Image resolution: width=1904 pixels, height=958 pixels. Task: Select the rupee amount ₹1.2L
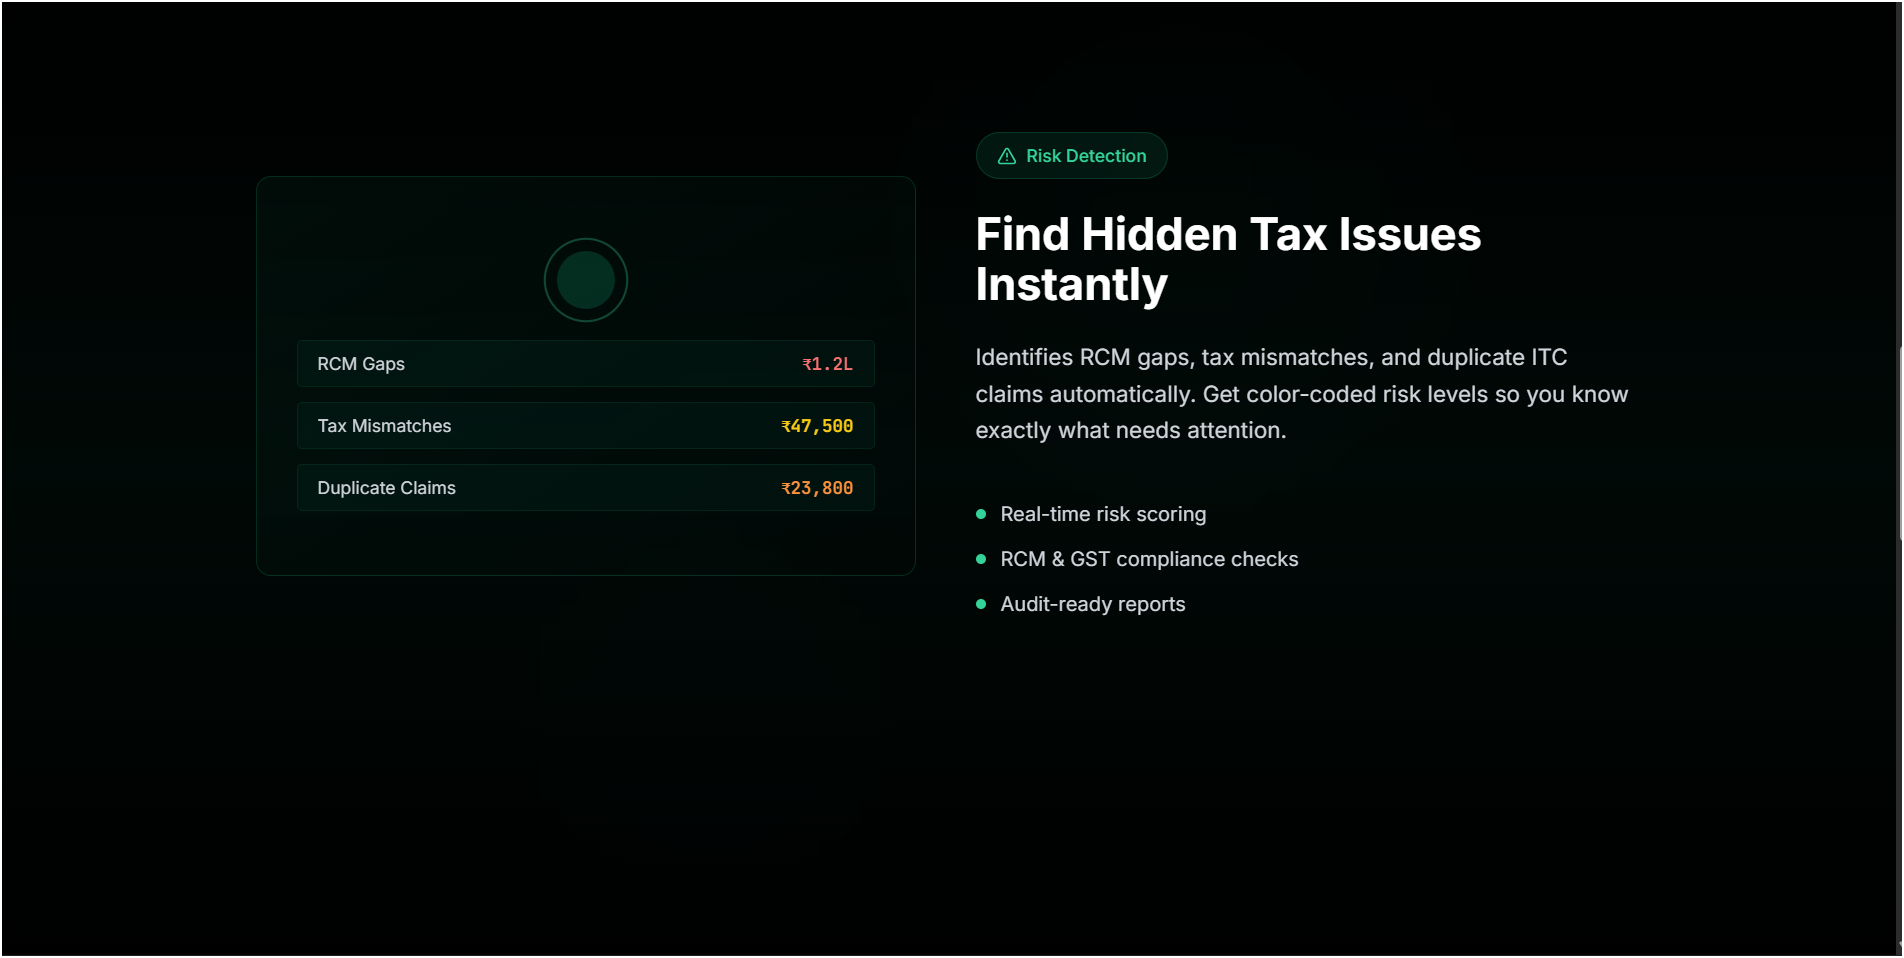pyautogui.click(x=827, y=363)
